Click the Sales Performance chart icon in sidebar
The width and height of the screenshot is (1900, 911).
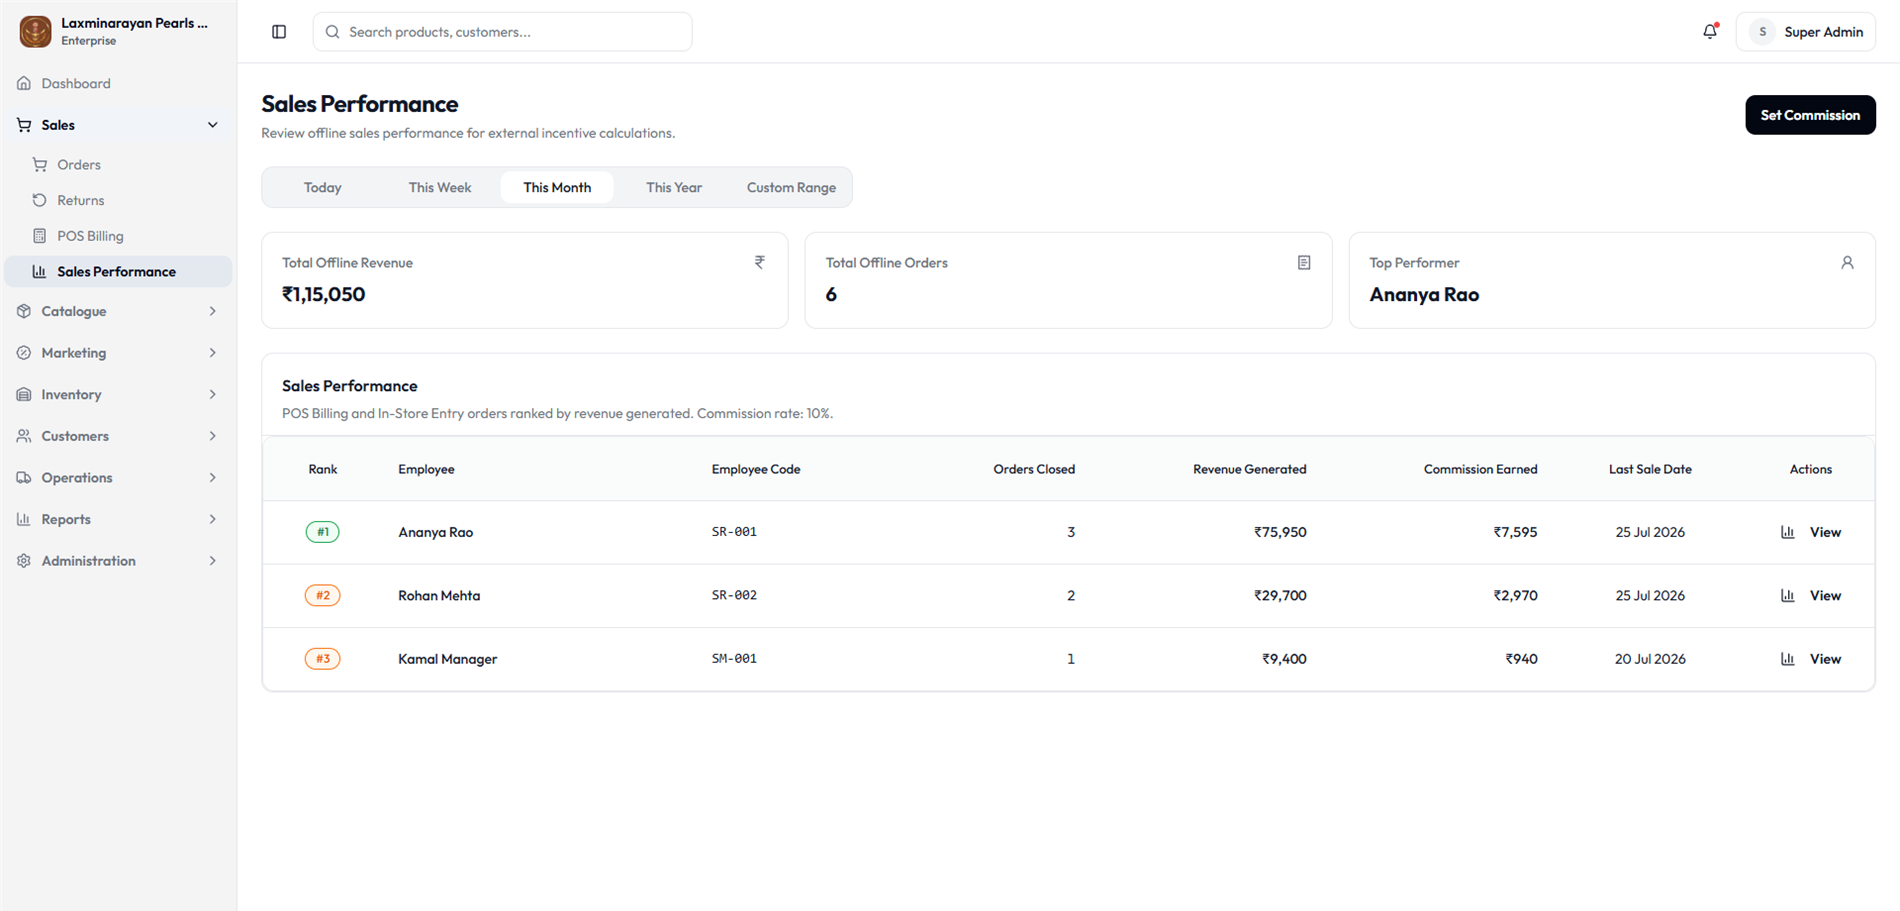tap(40, 271)
